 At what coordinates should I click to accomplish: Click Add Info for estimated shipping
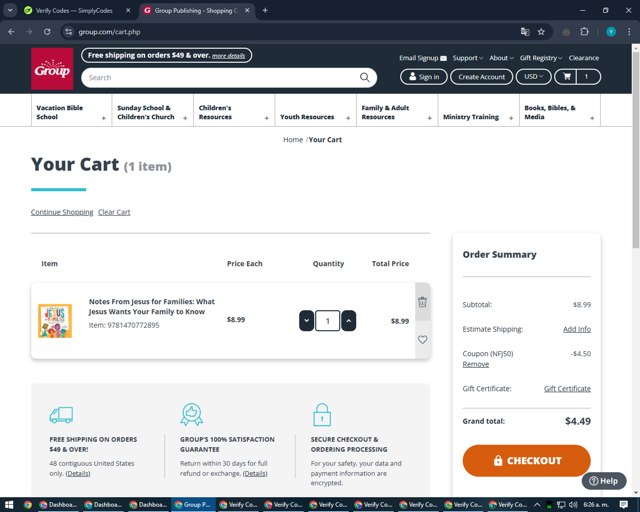coord(577,329)
